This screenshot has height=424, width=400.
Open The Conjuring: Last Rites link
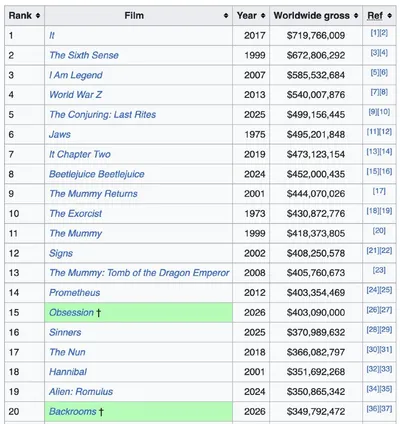click(103, 115)
